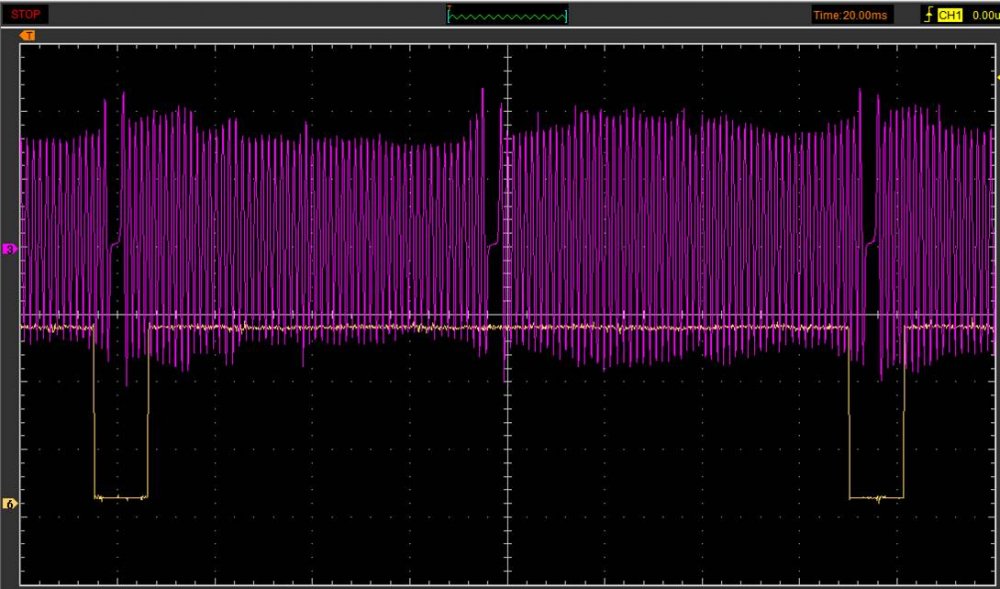
Task: Click bottom of the left yellow low pulse
Action: pyautogui.click(x=120, y=497)
